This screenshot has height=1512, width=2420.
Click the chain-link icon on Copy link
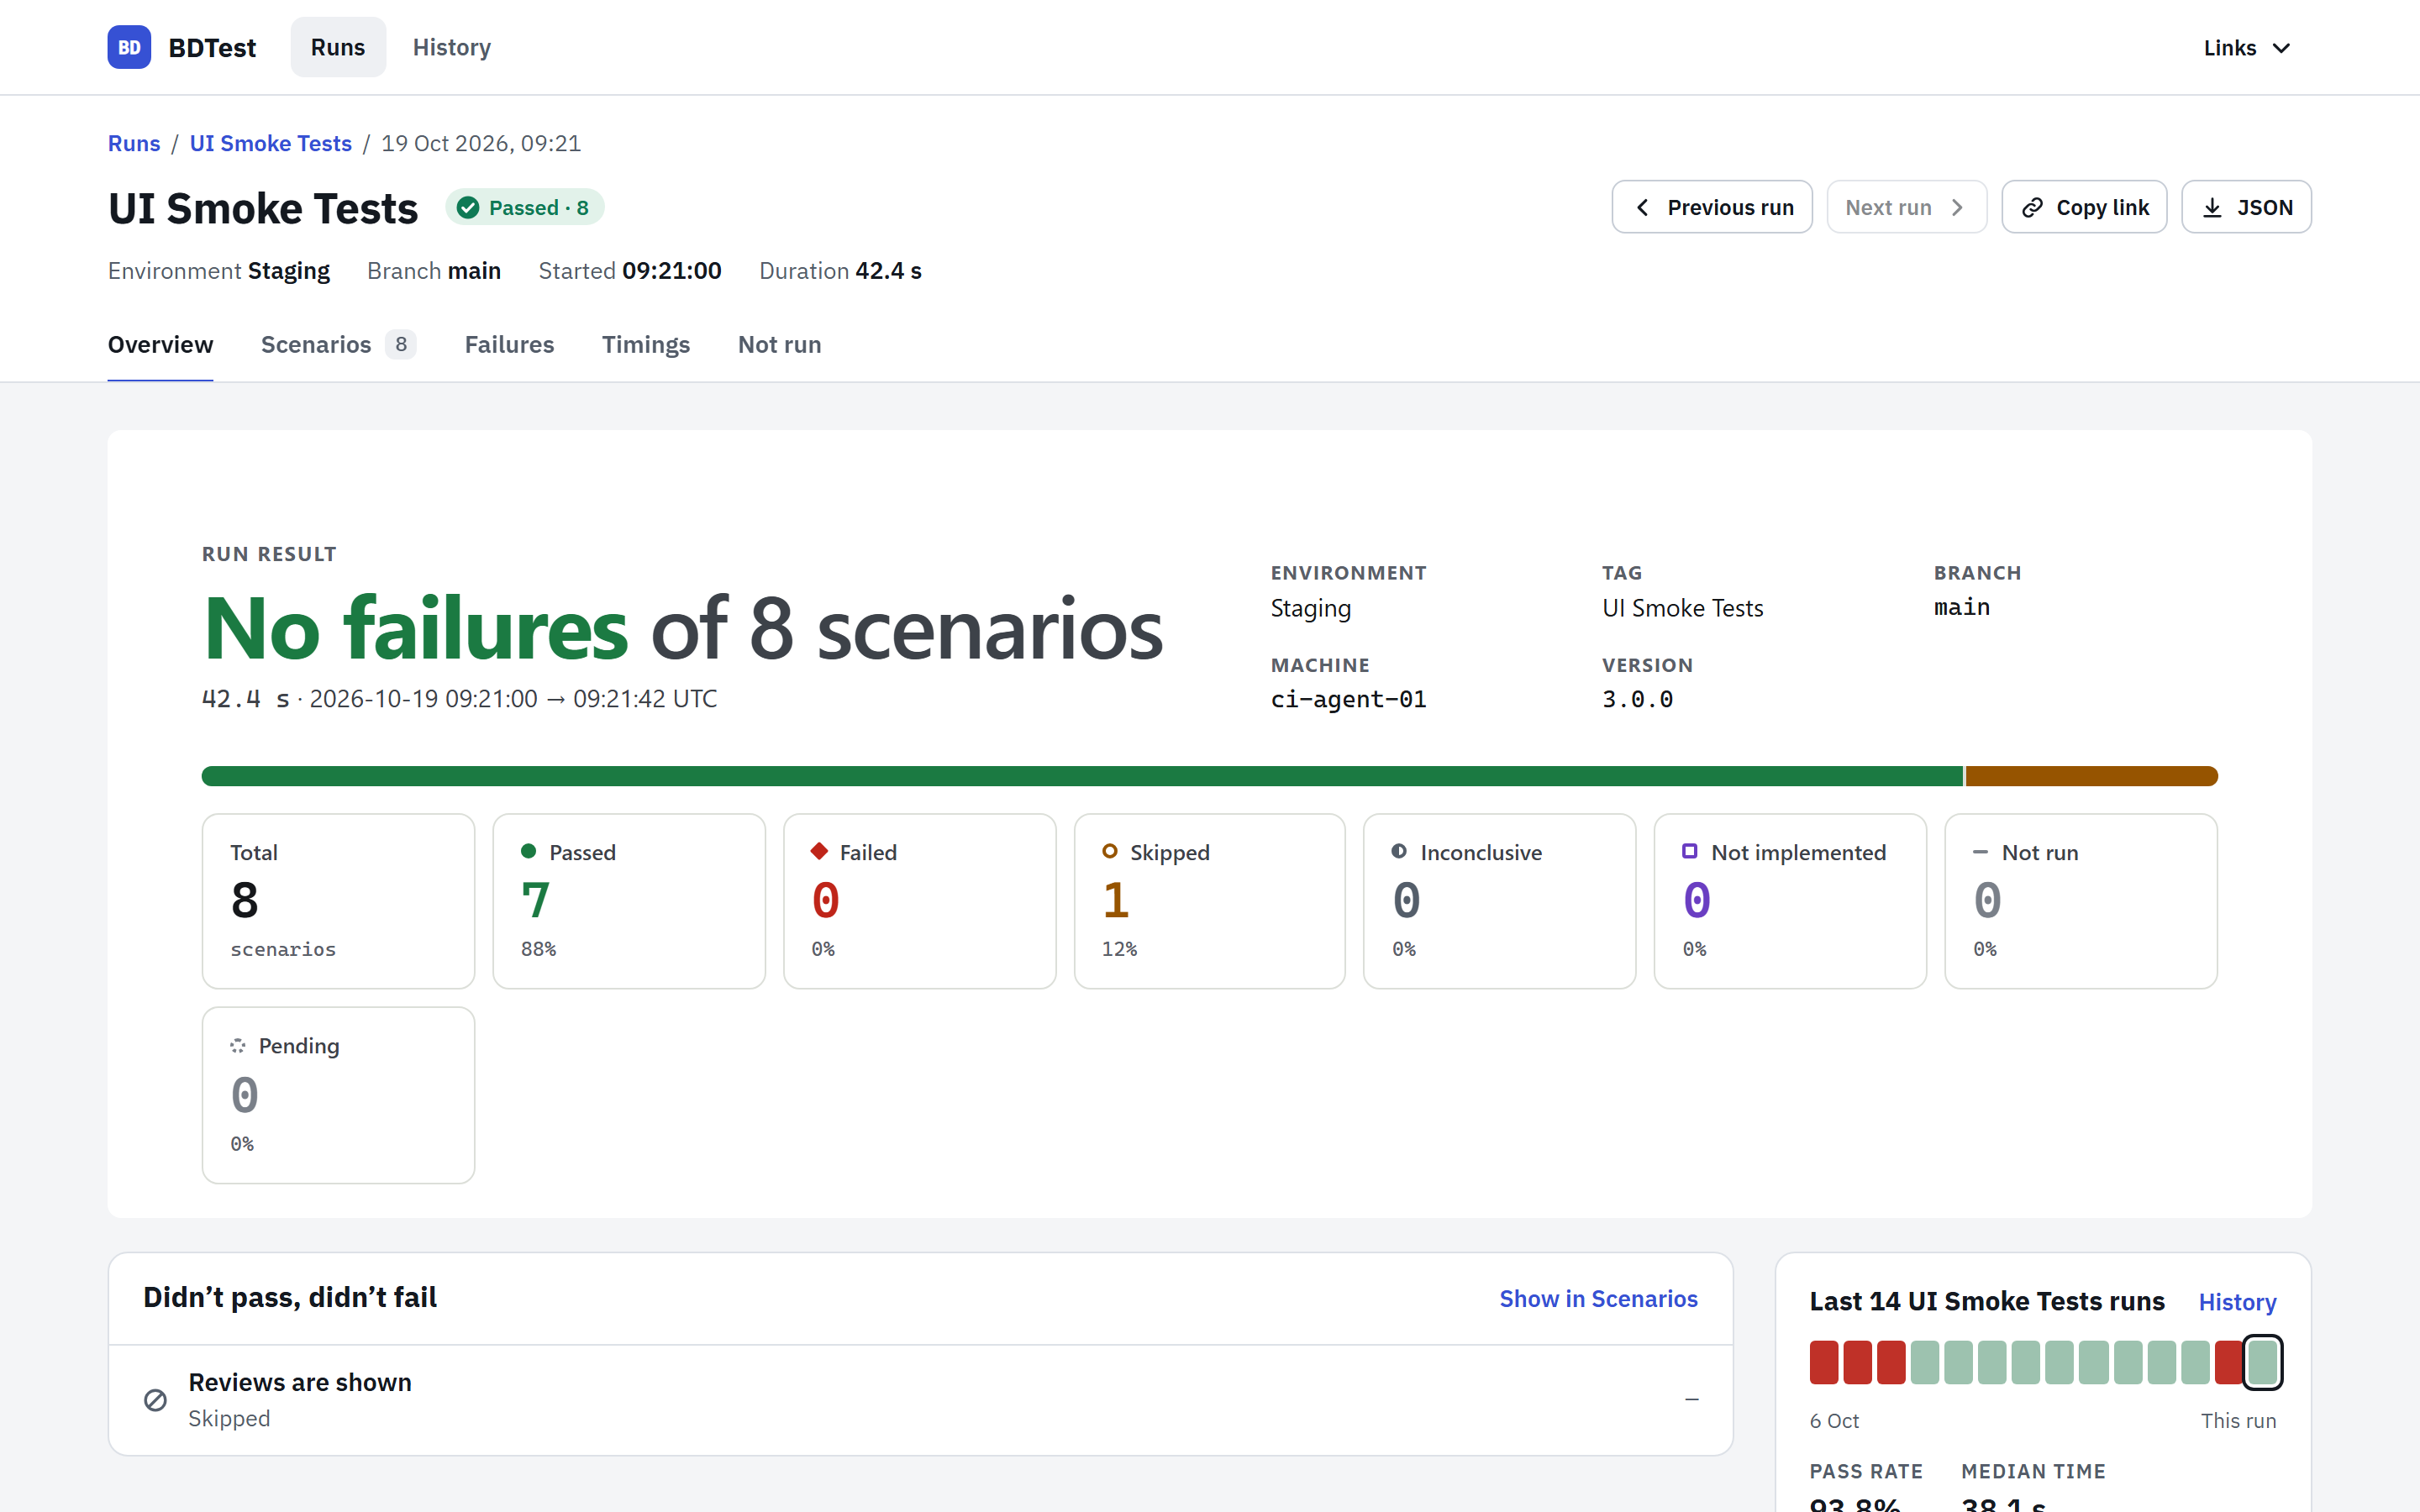coord(2032,208)
